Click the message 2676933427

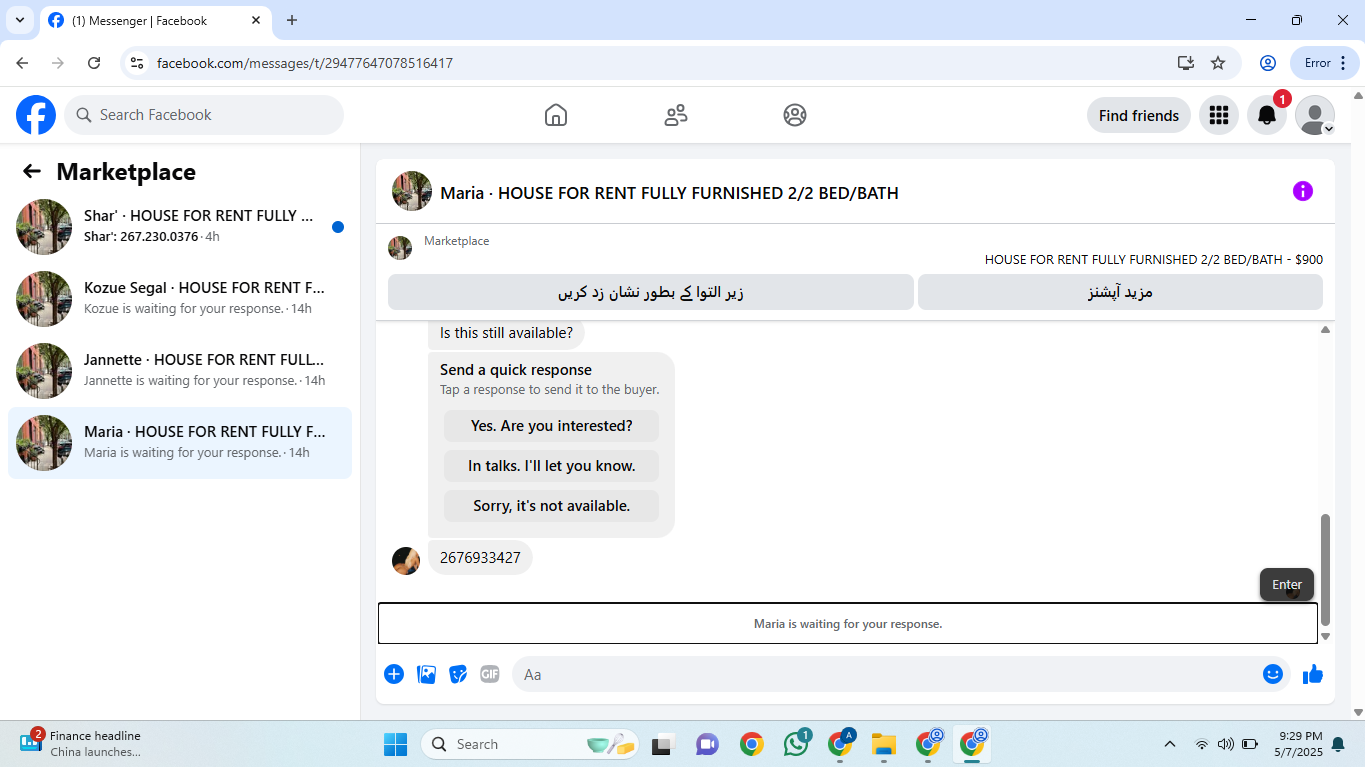[x=480, y=558]
